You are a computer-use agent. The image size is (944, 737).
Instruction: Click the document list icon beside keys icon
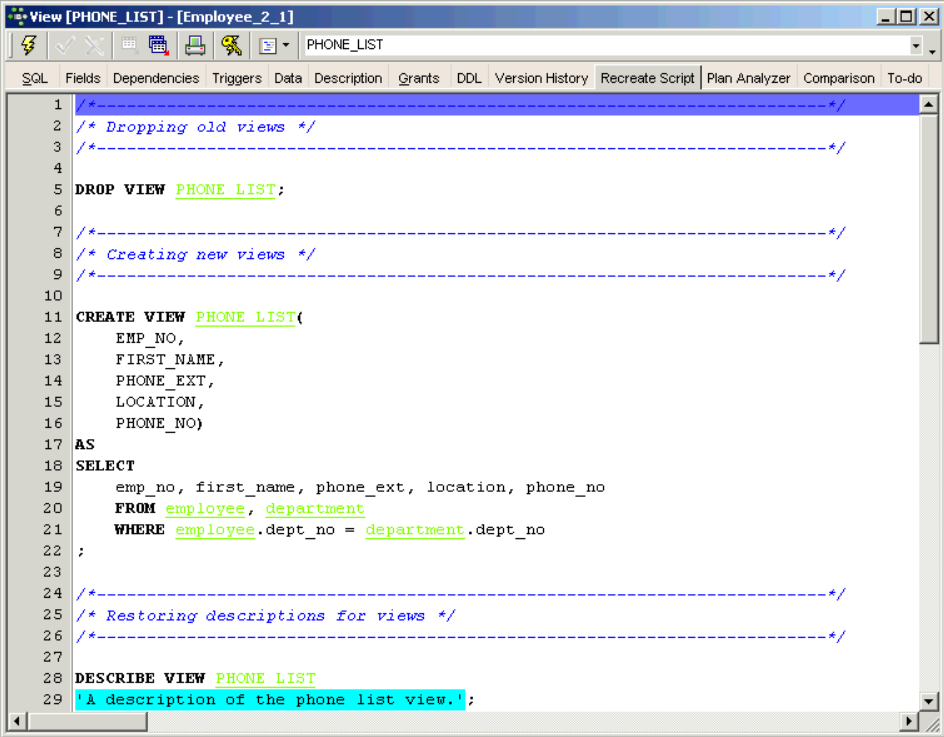coord(267,45)
